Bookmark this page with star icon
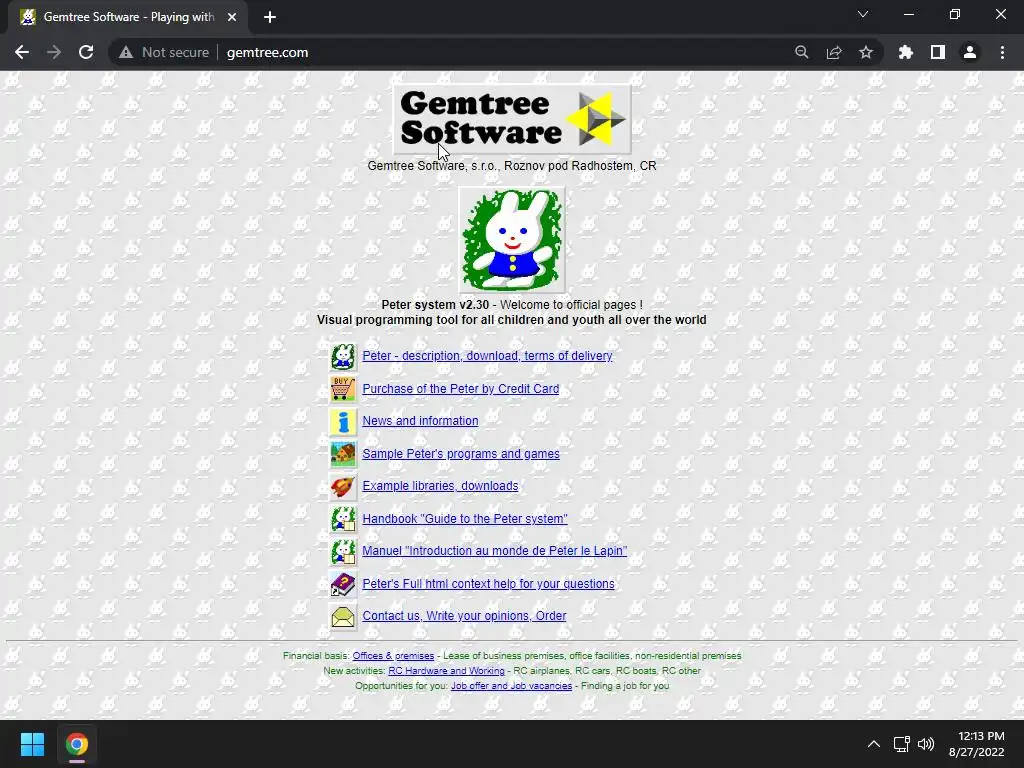Image resolution: width=1024 pixels, height=768 pixels. (866, 52)
